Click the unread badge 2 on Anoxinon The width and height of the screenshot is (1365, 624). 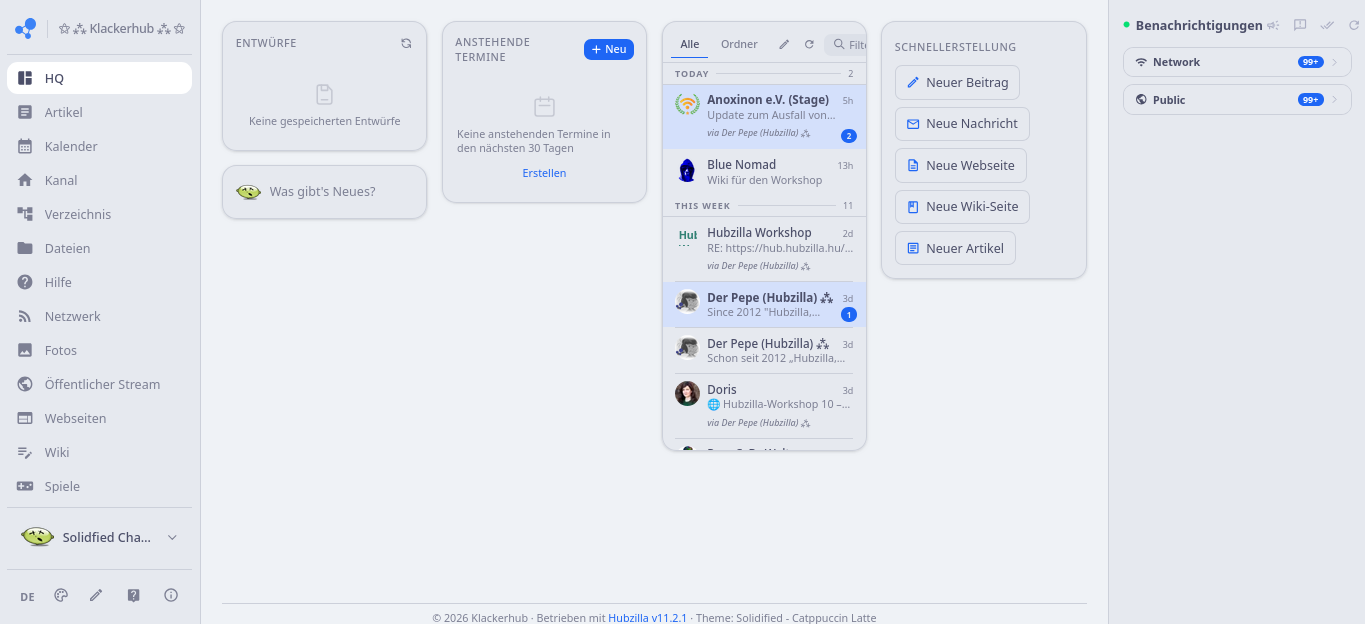tap(849, 136)
